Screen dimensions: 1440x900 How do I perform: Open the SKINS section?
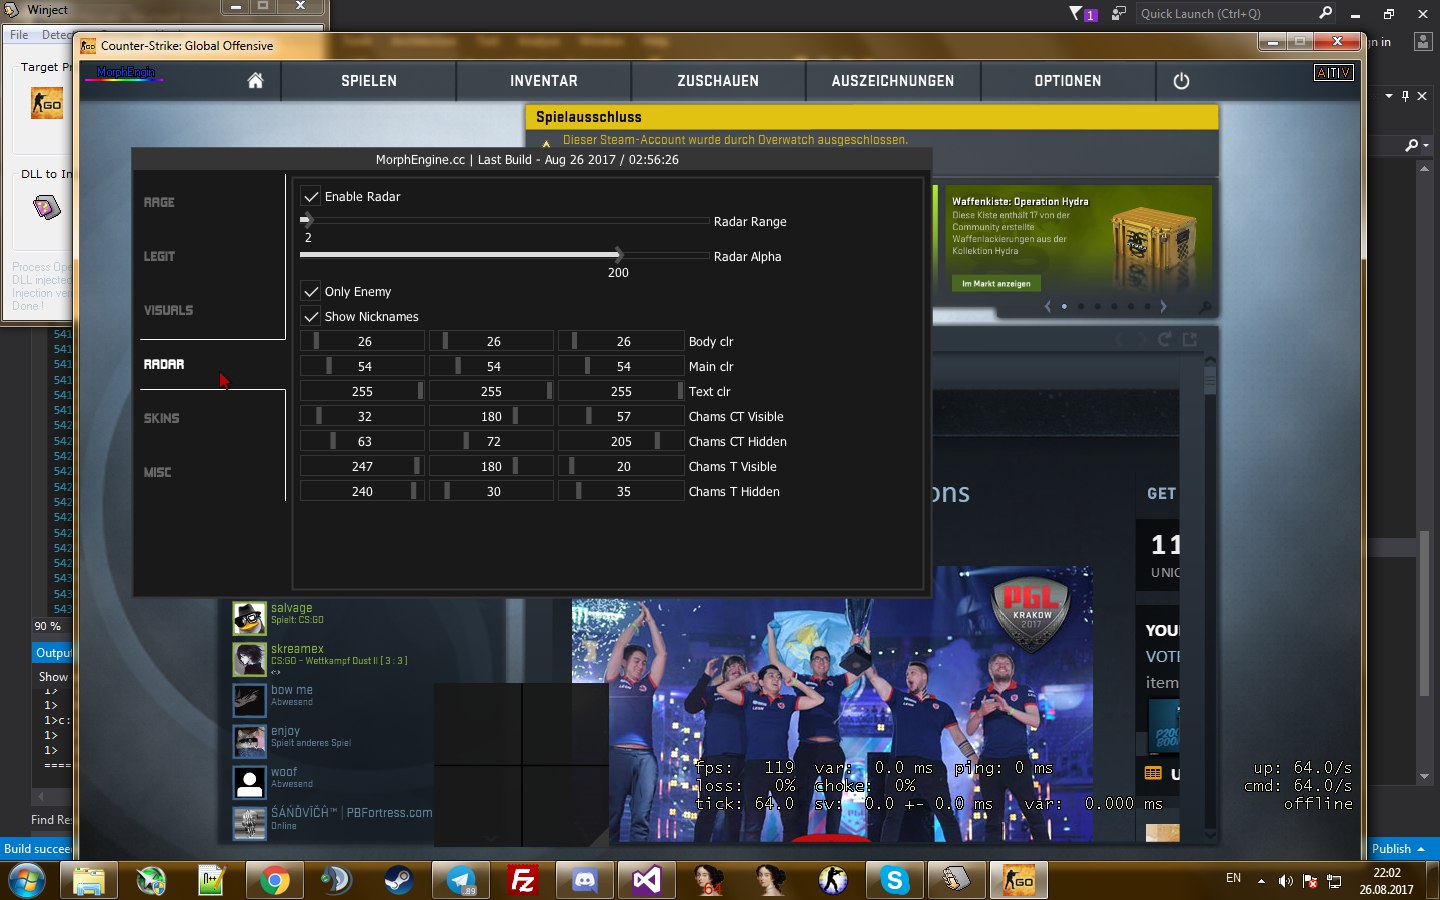(161, 419)
